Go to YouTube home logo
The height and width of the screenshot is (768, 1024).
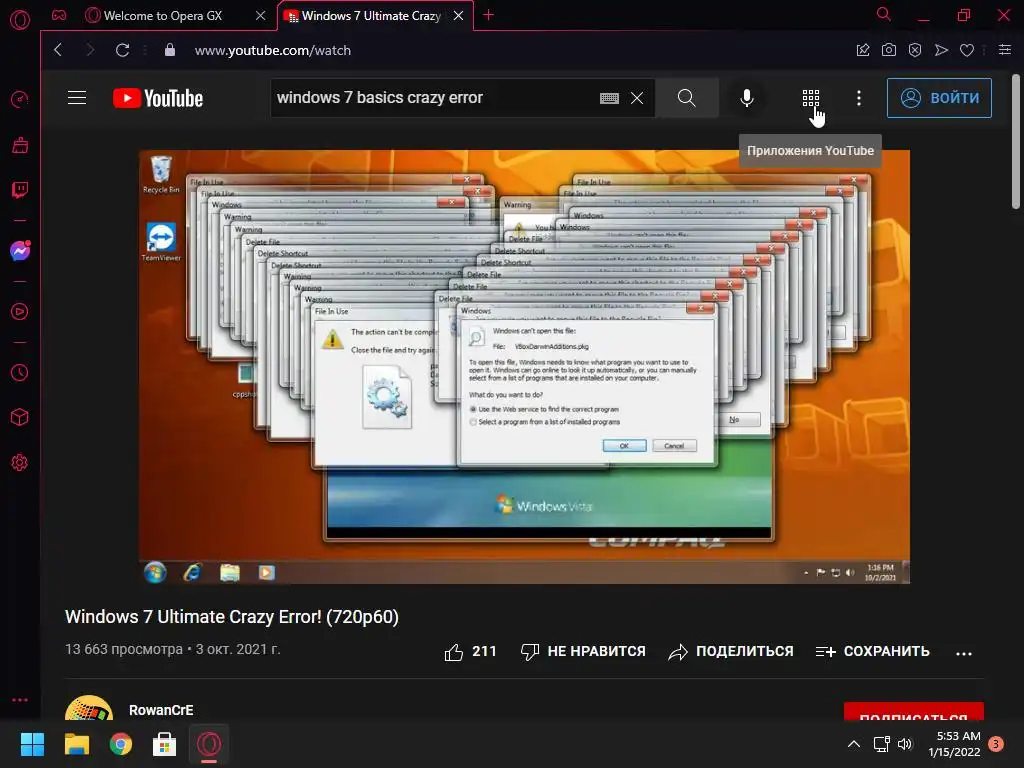pos(158,98)
